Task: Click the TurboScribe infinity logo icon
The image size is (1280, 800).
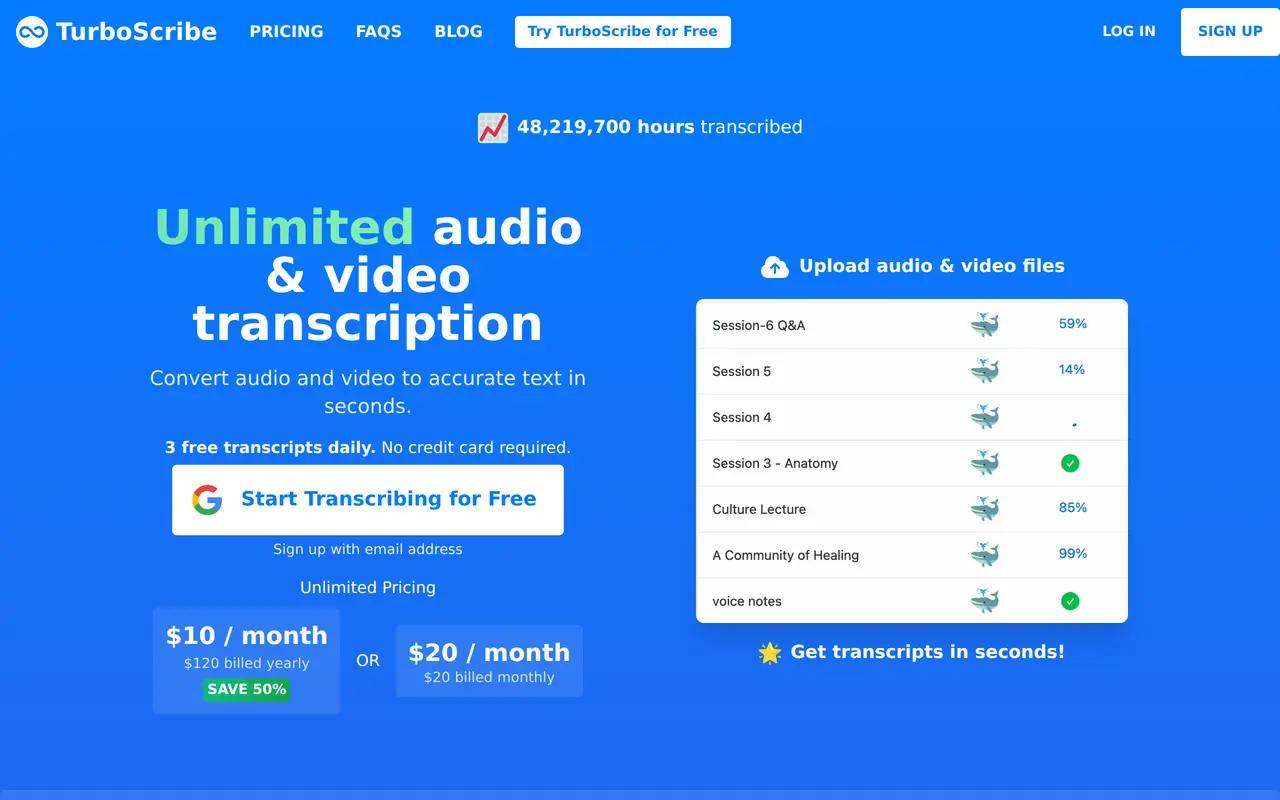Action: click(x=32, y=32)
